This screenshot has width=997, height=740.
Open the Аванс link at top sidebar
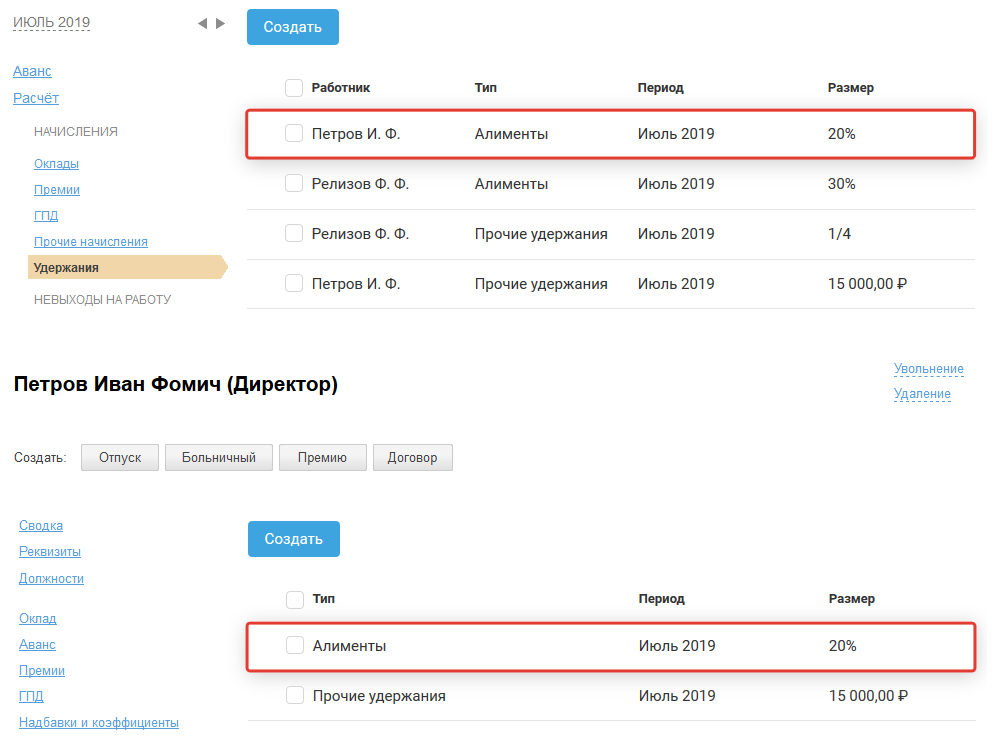coord(32,71)
